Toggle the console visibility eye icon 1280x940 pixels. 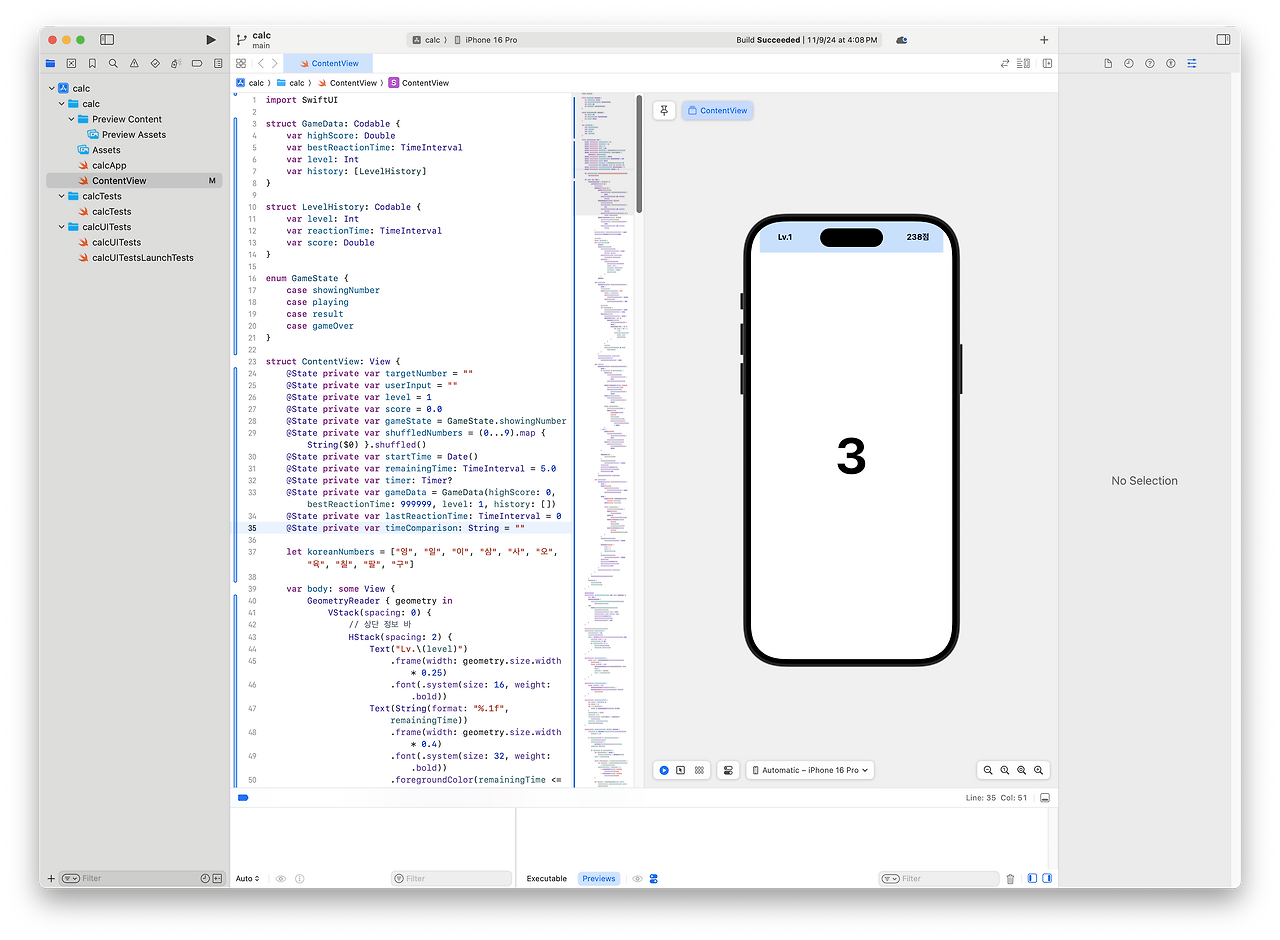[637, 879]
